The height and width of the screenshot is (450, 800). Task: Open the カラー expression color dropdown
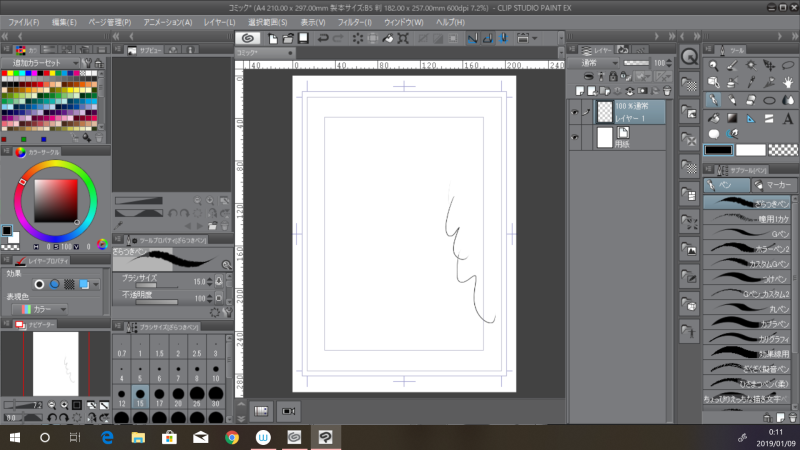pos(38,310)
